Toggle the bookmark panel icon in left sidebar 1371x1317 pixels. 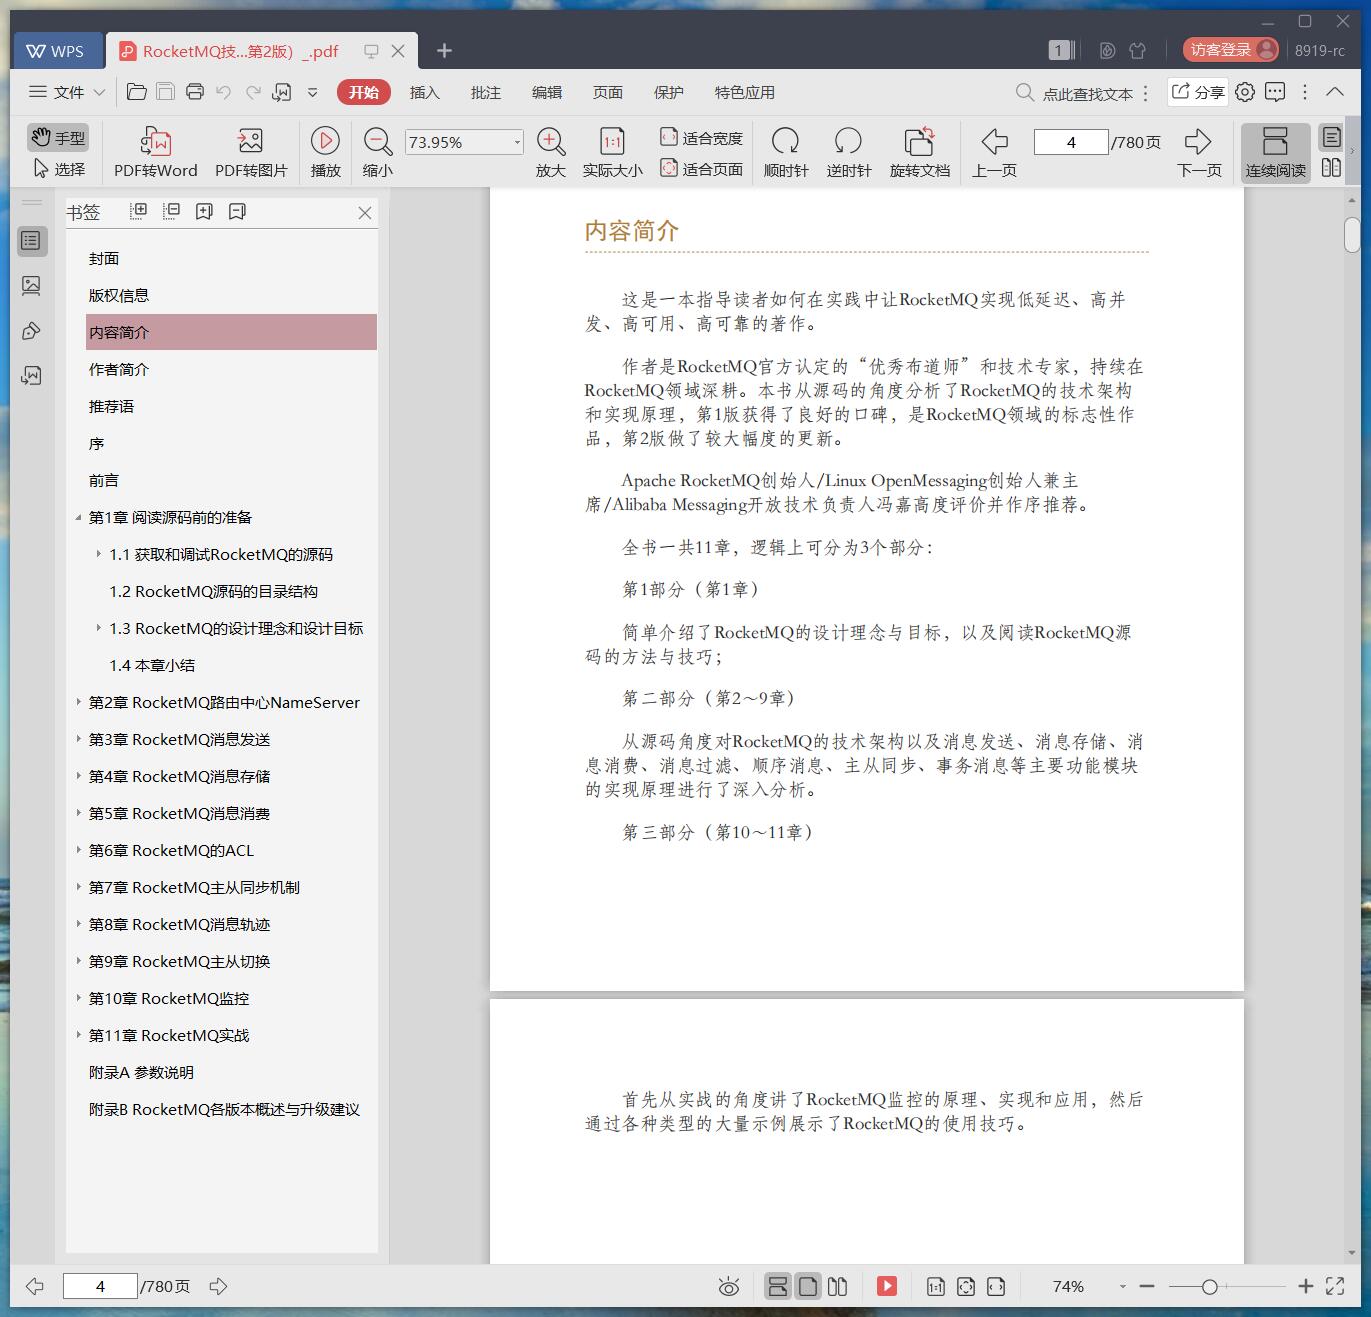[x=31, y=241]
